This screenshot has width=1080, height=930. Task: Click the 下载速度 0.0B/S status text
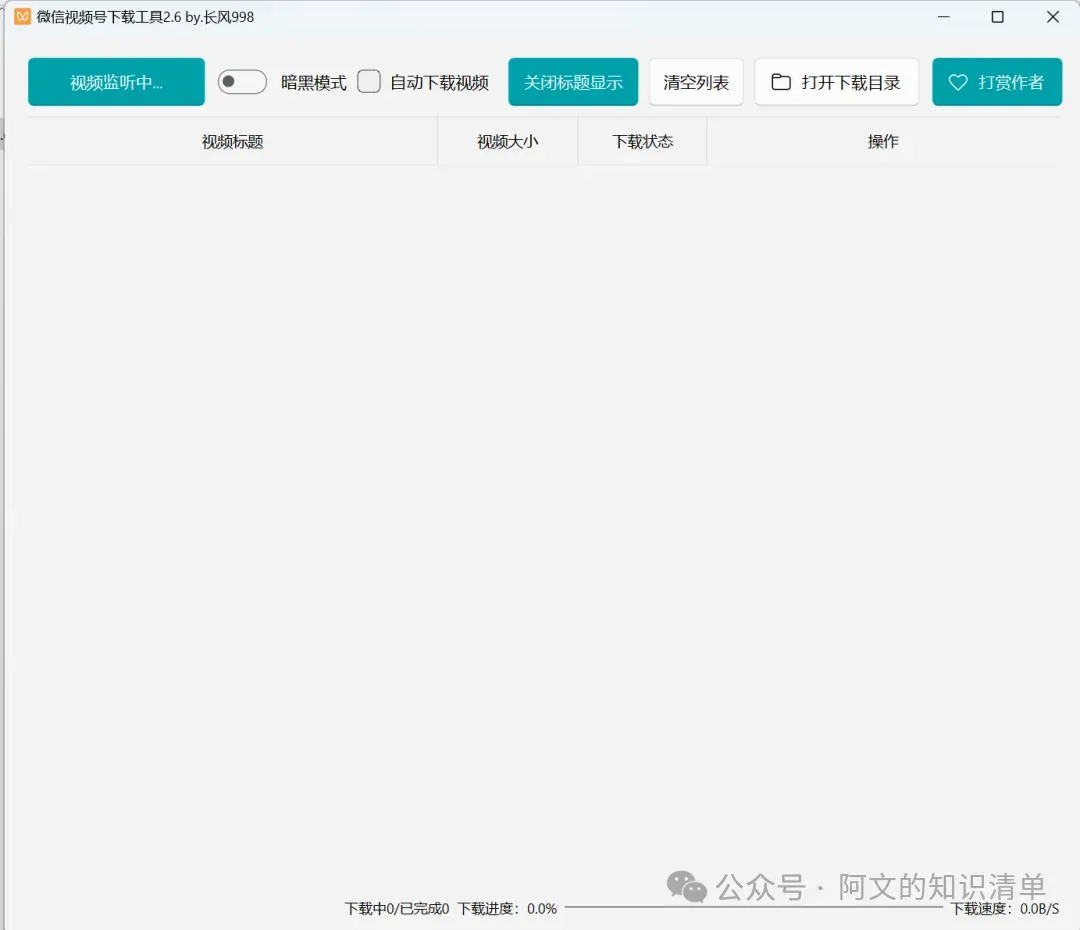(1005, 909)
